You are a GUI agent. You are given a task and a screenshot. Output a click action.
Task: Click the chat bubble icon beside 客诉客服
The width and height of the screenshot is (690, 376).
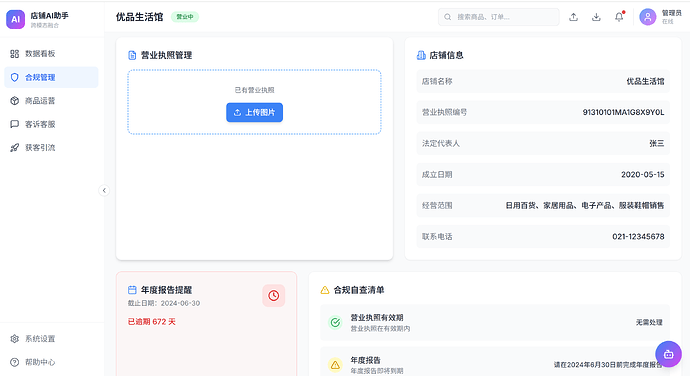(x=15, y=124)
